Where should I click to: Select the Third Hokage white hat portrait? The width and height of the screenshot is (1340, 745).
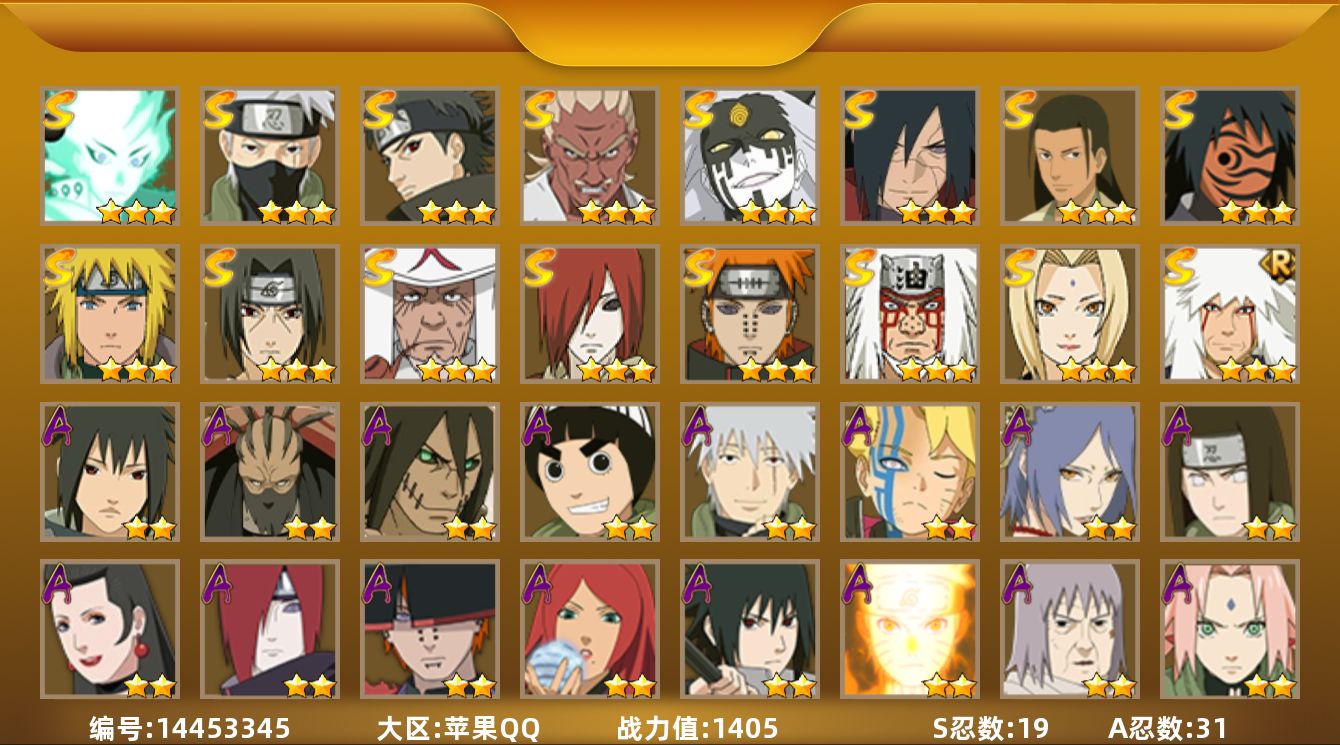click(430, 314)
